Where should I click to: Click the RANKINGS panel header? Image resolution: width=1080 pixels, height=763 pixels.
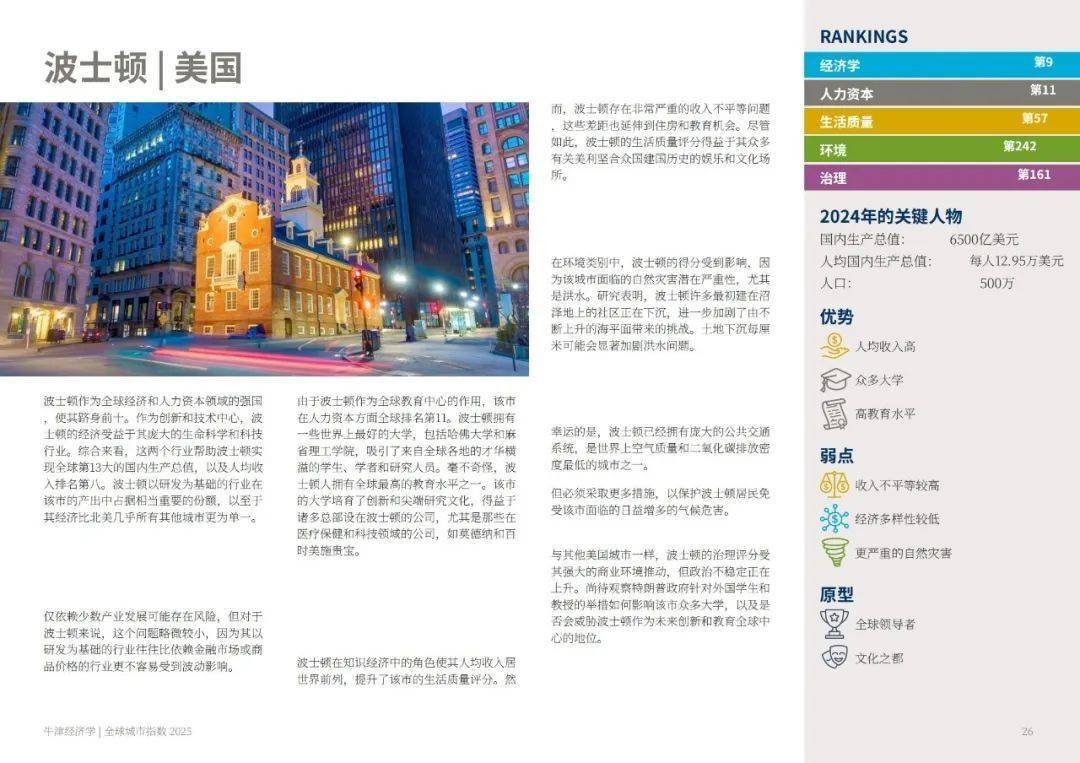pos(862,36)
